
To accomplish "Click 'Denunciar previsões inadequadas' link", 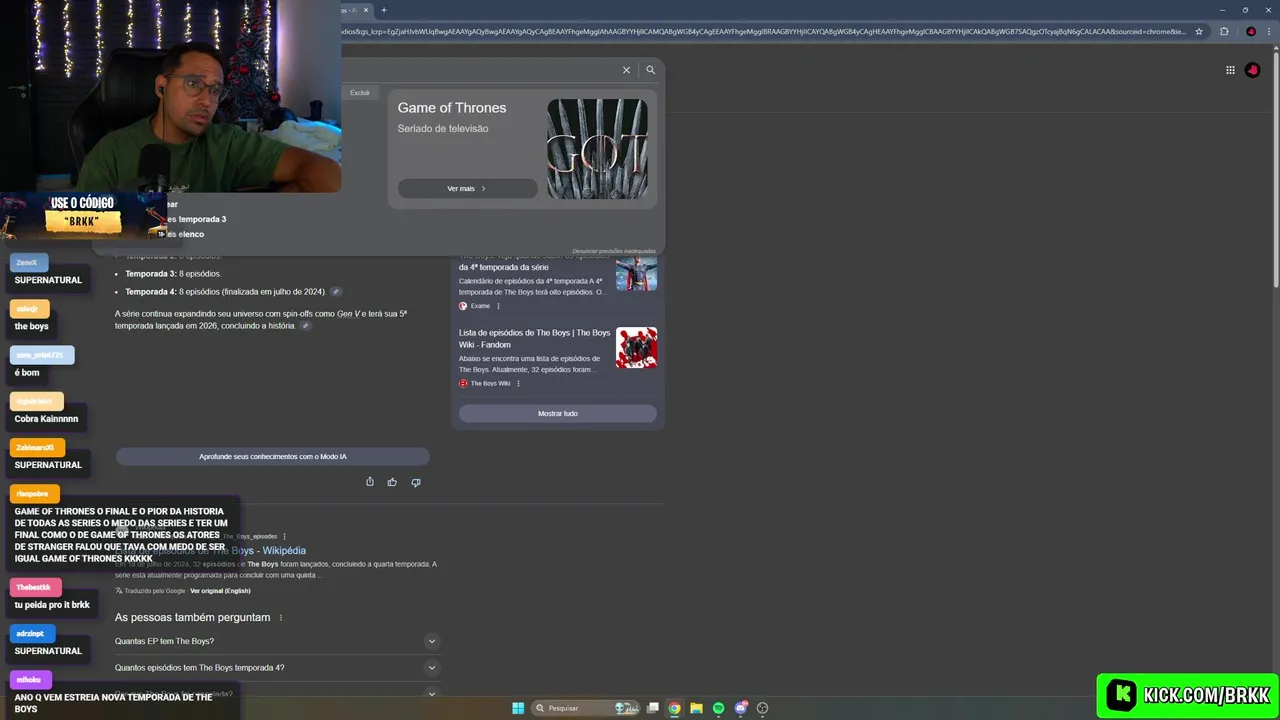I will click(614, 251).
